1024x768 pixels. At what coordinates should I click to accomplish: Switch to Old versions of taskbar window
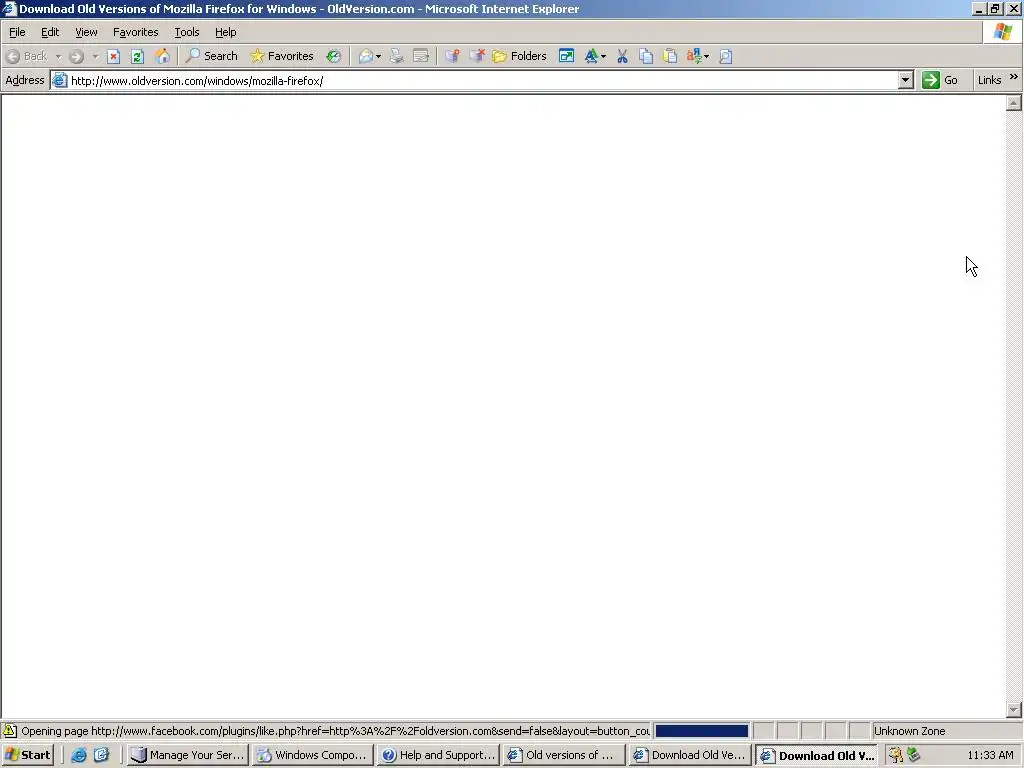[564, 755]
